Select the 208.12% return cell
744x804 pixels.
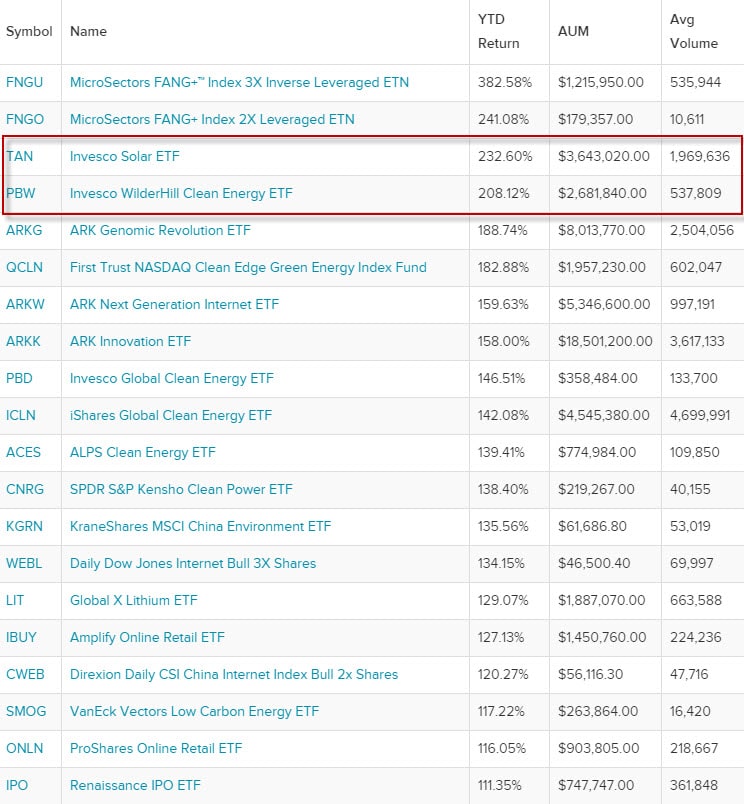[x=504, y=193]
